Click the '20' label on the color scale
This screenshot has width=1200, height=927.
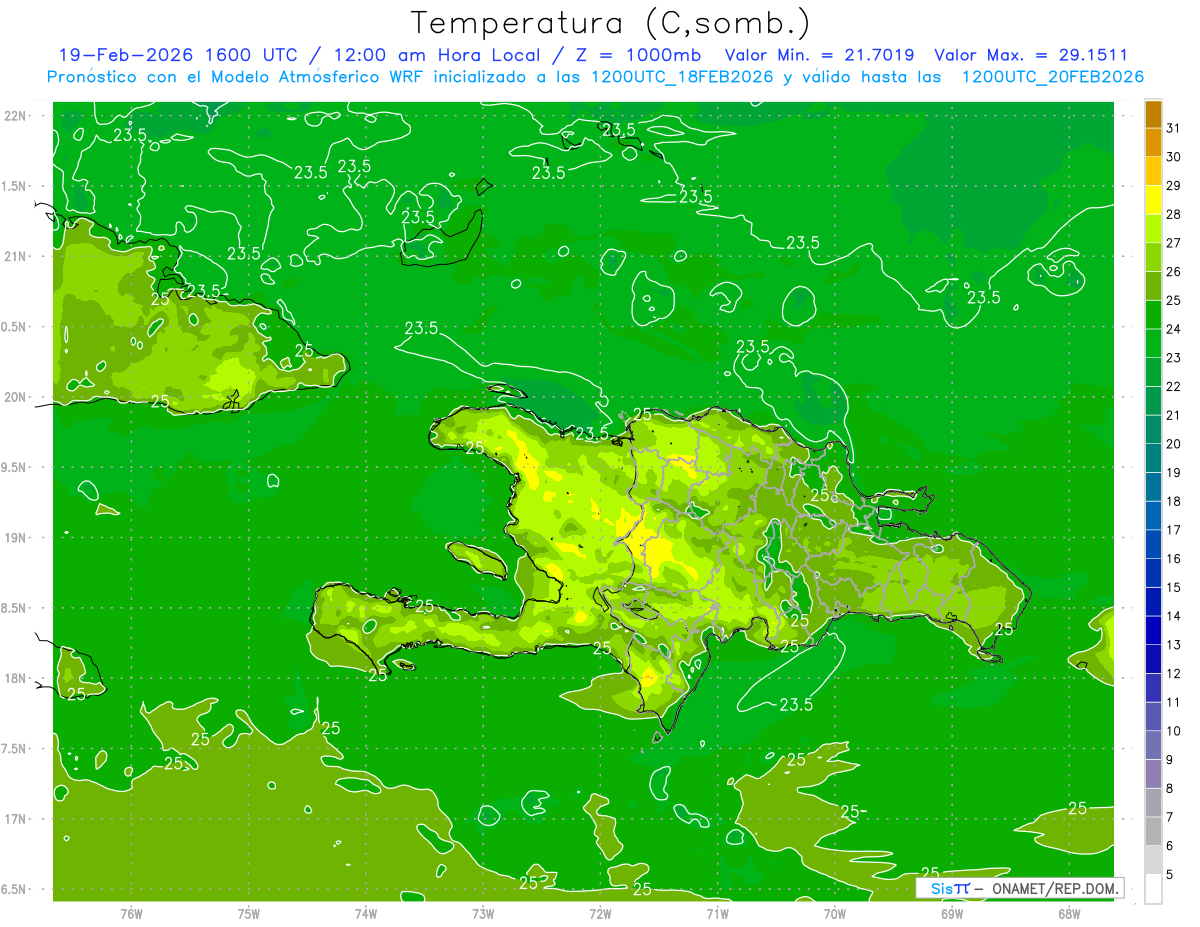1174,443
